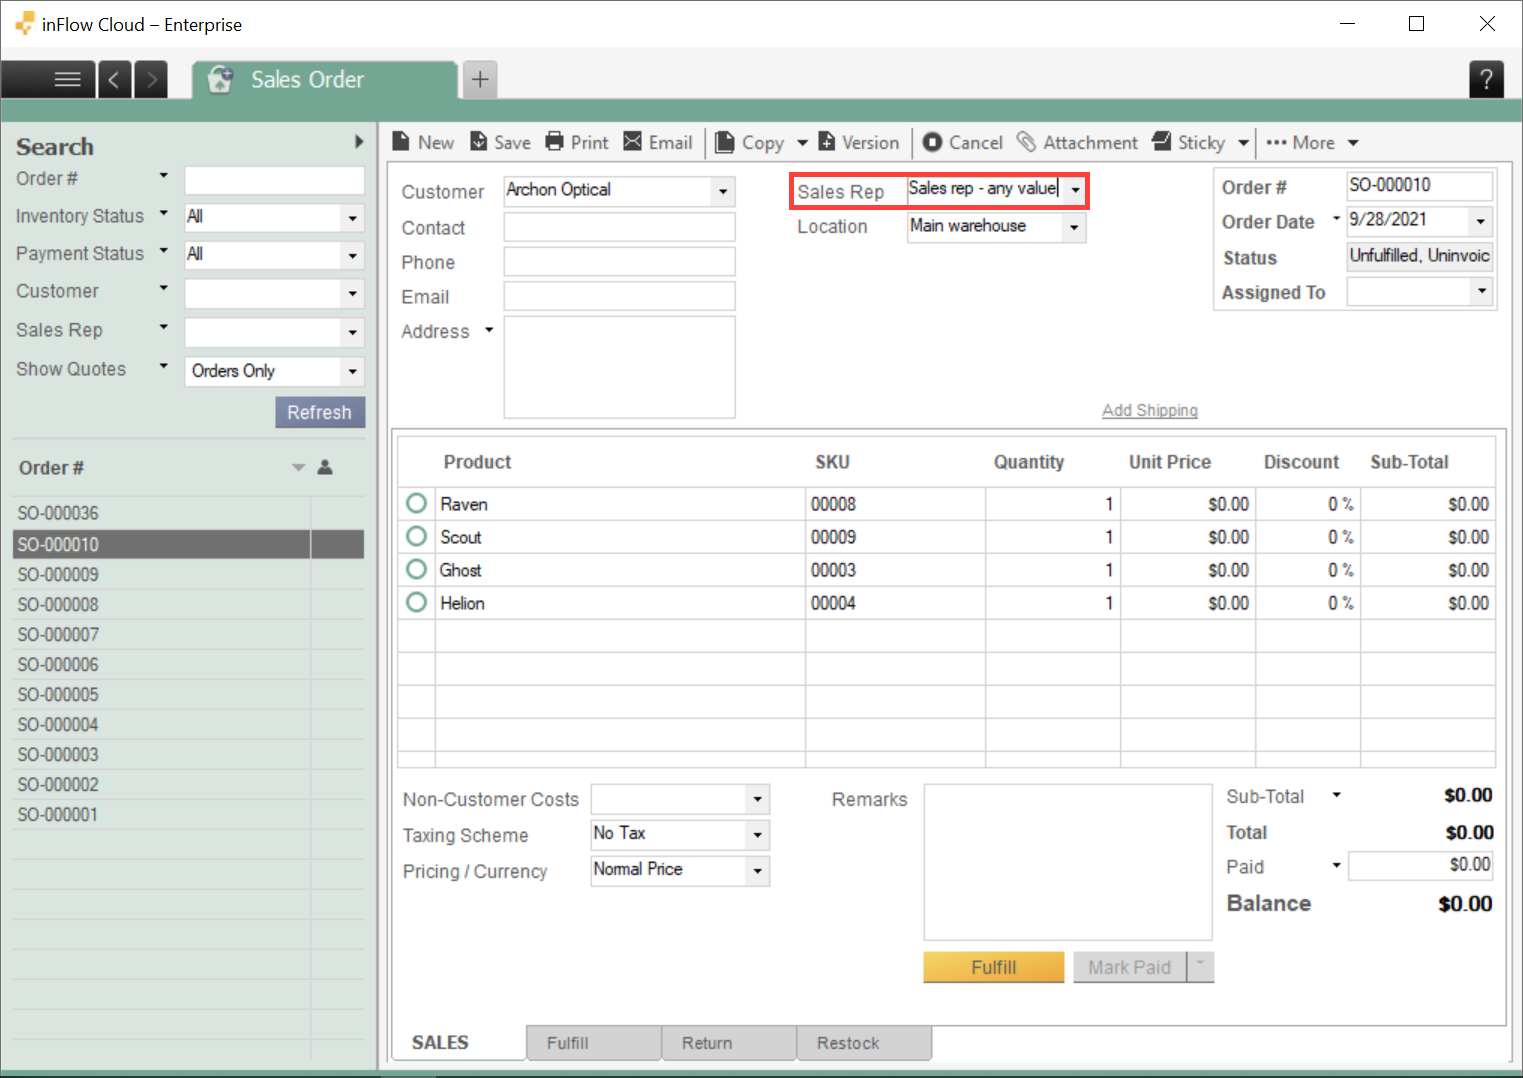Open the Help panel
This screenshot has width=1523, height=1078.
1486,79
